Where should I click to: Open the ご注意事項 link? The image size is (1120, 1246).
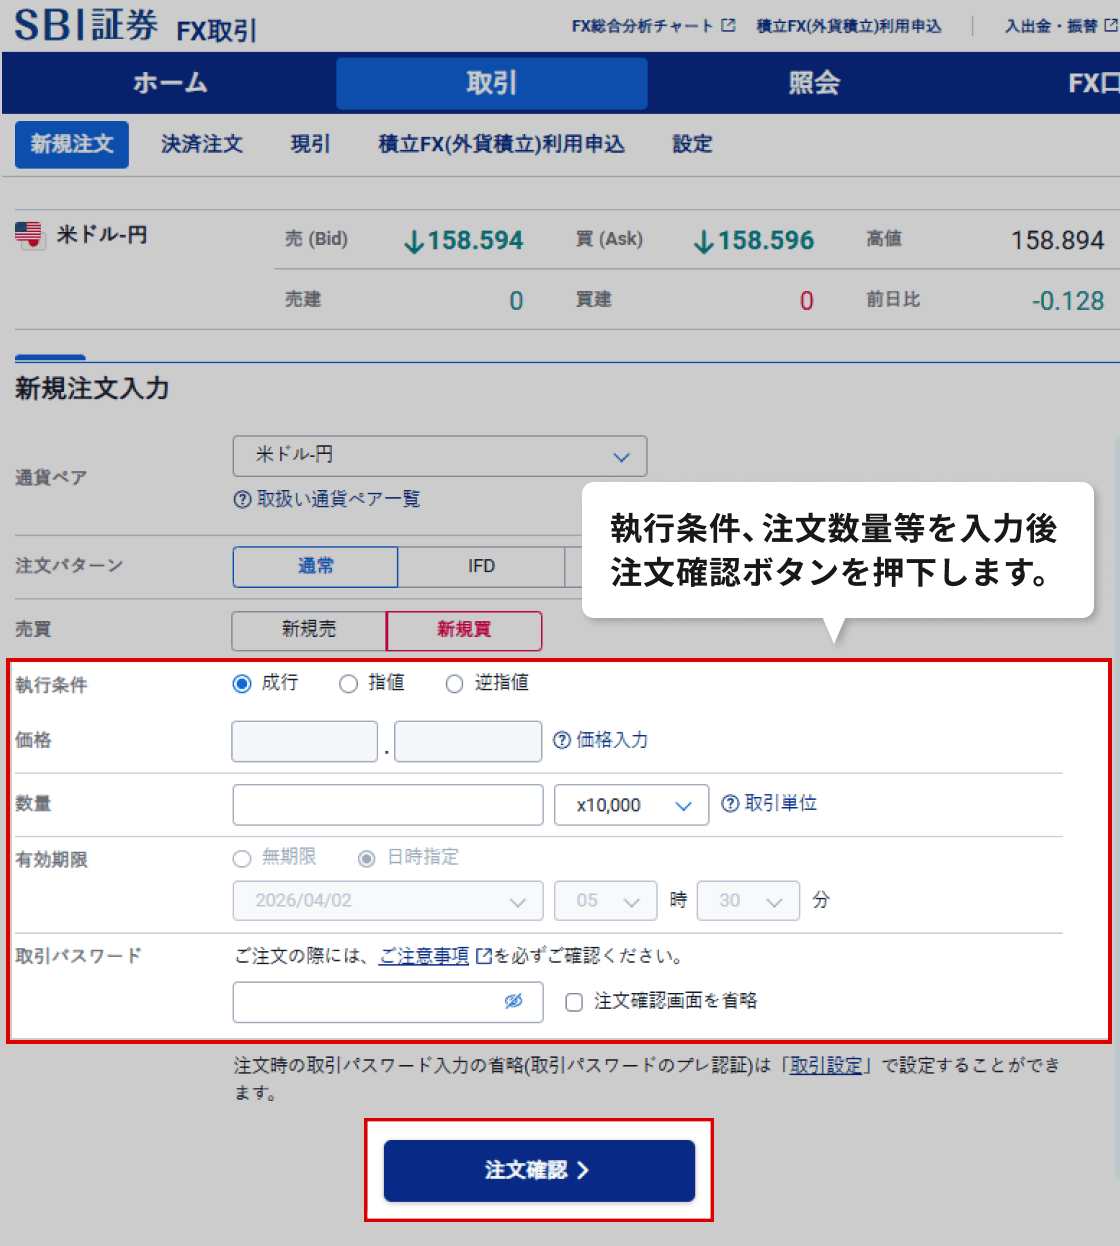pyautogui.click(x=424, y=956)
